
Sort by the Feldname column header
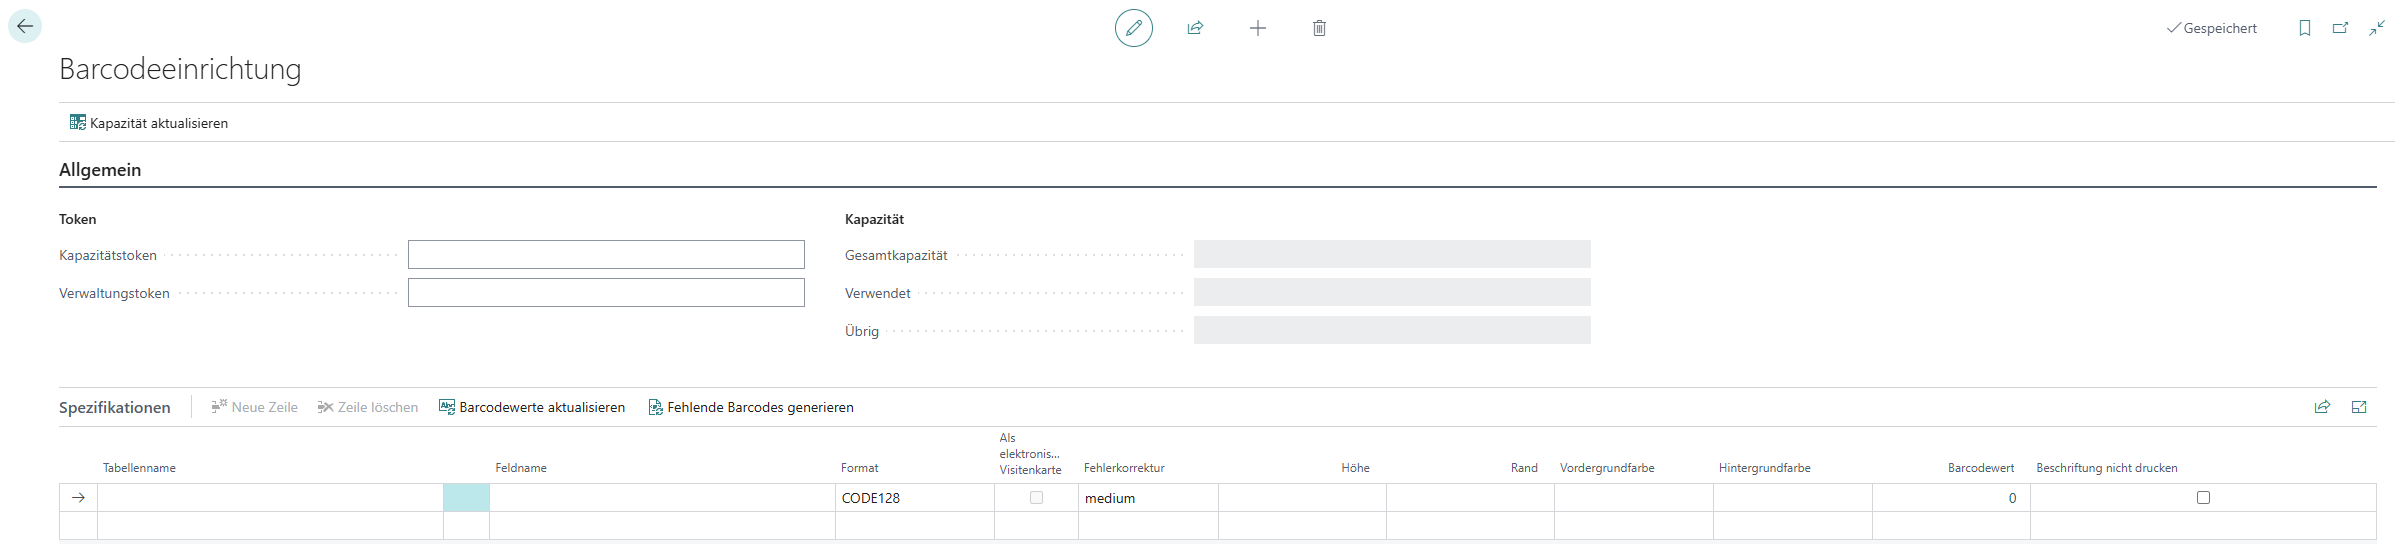click(521, 468)
